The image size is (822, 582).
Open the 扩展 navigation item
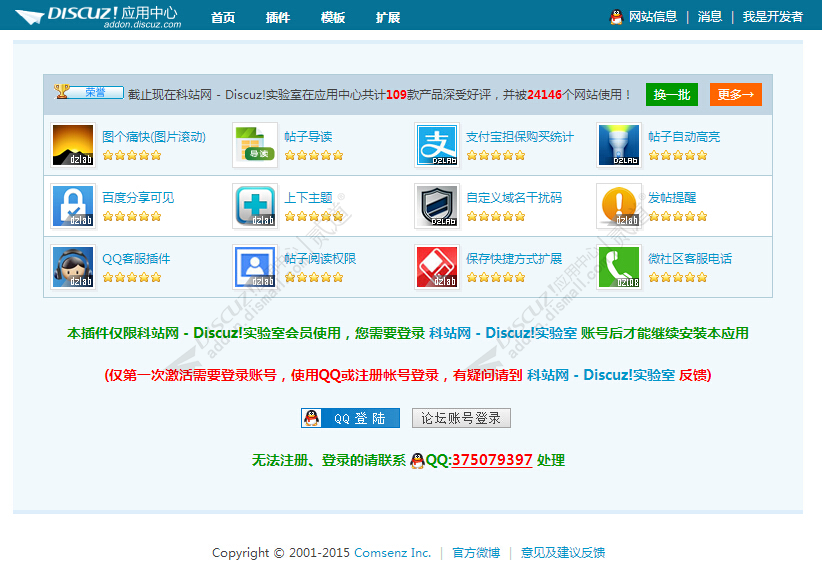[x=388, y=18]
